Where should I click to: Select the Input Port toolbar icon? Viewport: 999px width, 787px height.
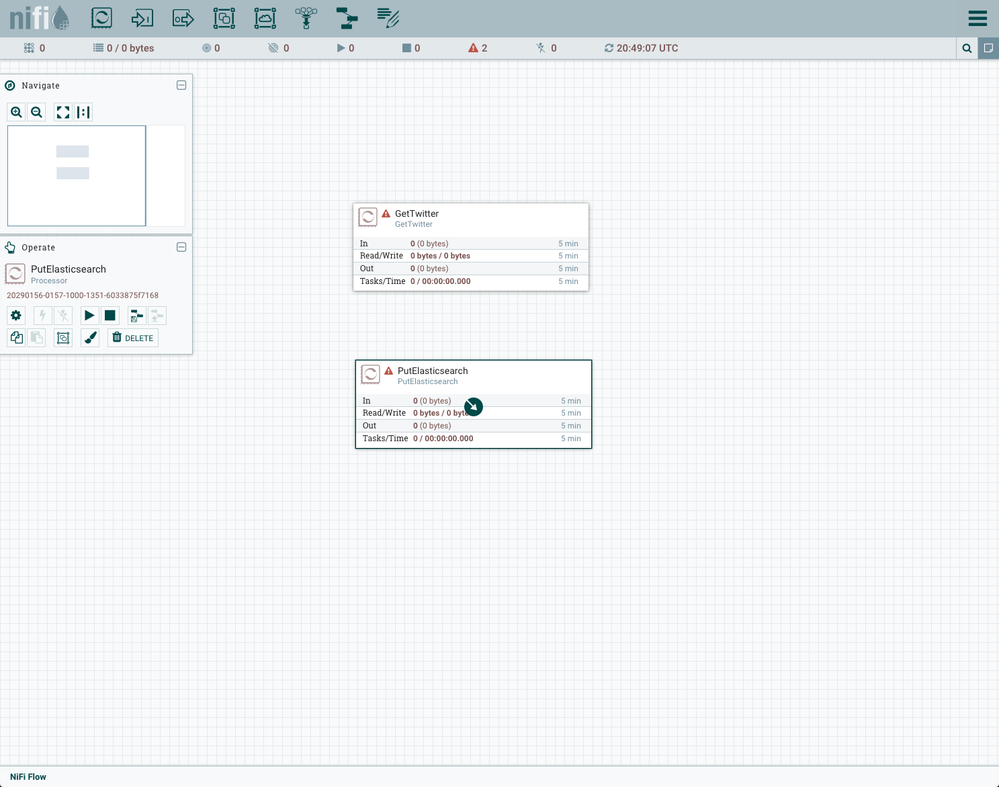[142, 18]
